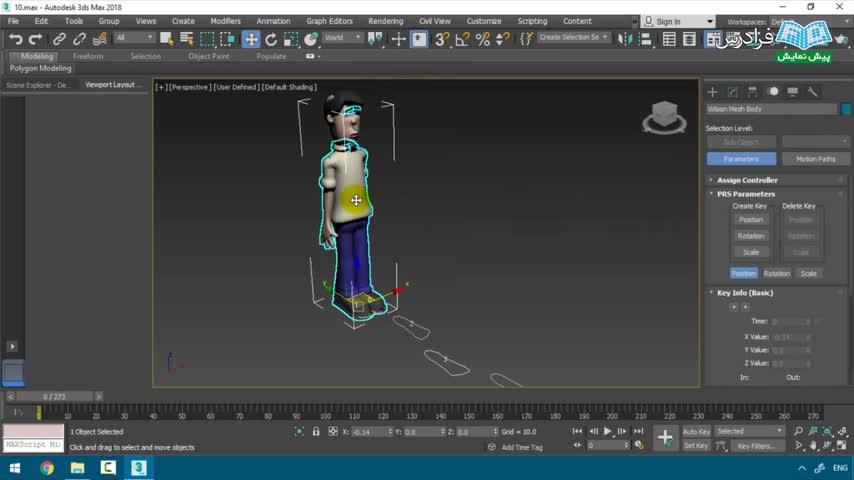Expand the Assign Controller rollout
Image resolution: width=854 pixels, height=480 pixels.
pyautogui.click(x=746, y=180)
